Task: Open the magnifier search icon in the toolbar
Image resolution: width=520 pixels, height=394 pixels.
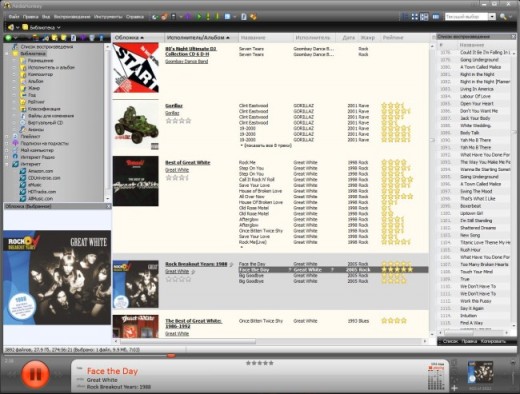Action: click(503, 17)
